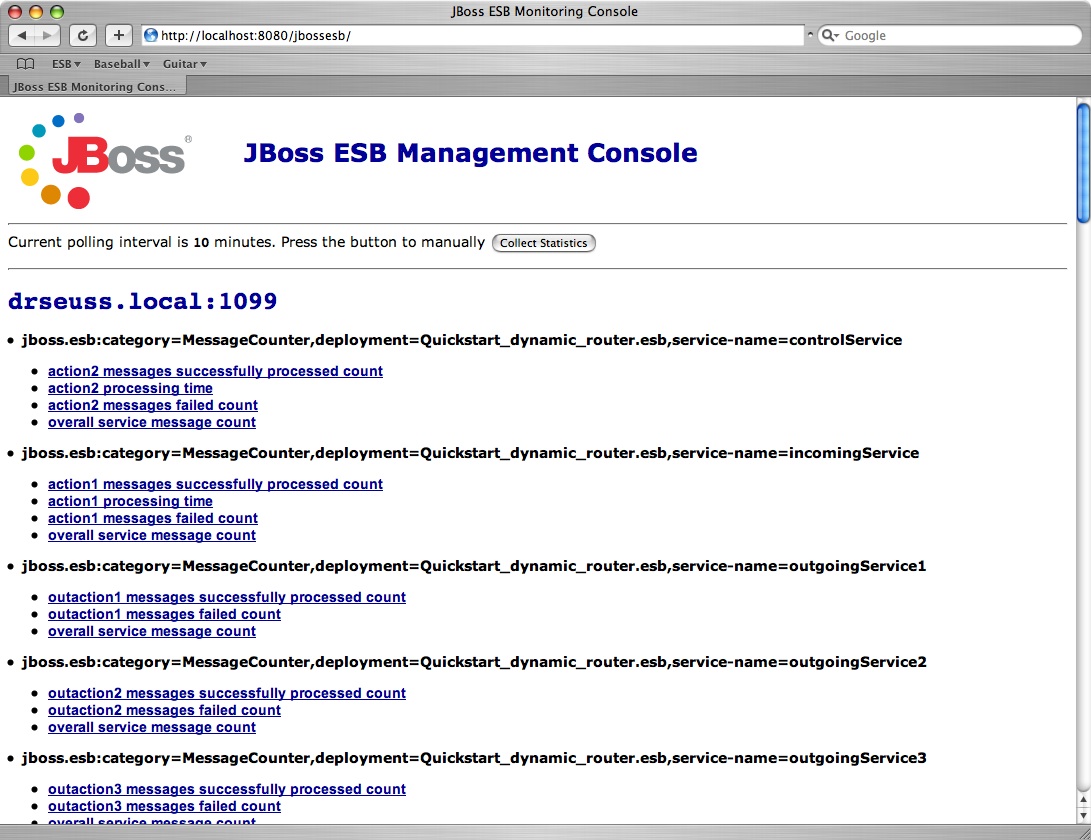Open the ESB bookmarks dropdown
Image resolution: width=1091 pixels, height=840 pixels.
(x=66, y=64)
